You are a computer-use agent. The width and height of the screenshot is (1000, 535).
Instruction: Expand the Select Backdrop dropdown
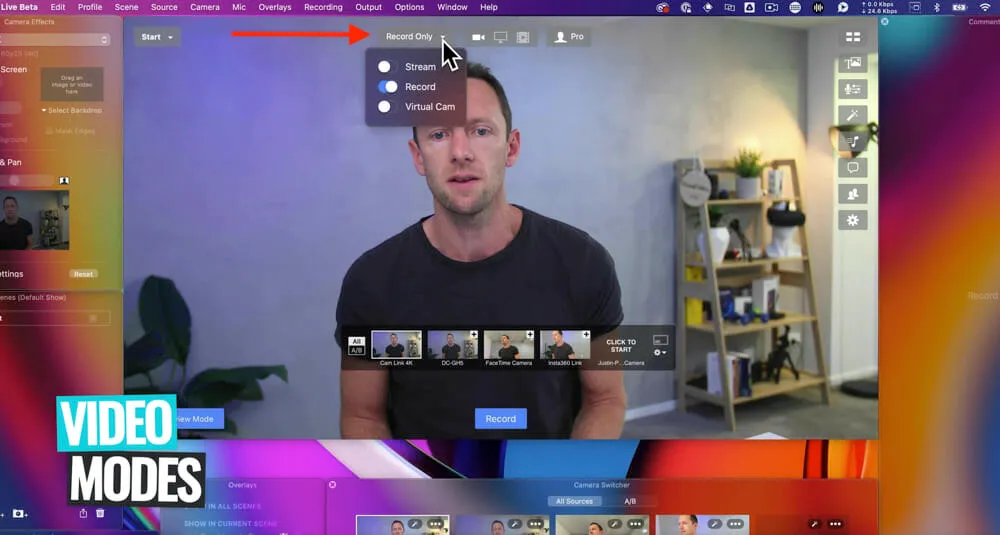(x=72, y=110)
